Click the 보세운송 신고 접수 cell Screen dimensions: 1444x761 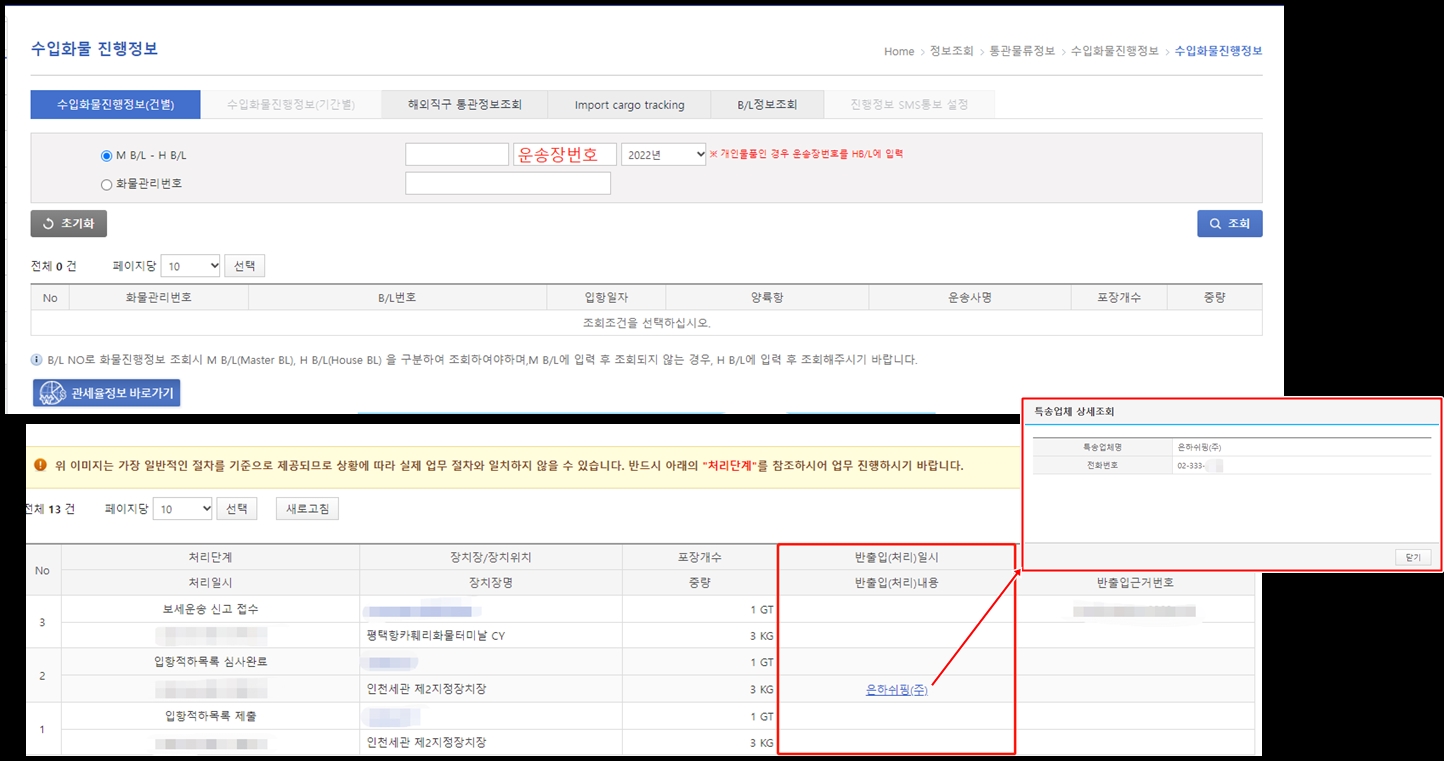coord(210,609)
